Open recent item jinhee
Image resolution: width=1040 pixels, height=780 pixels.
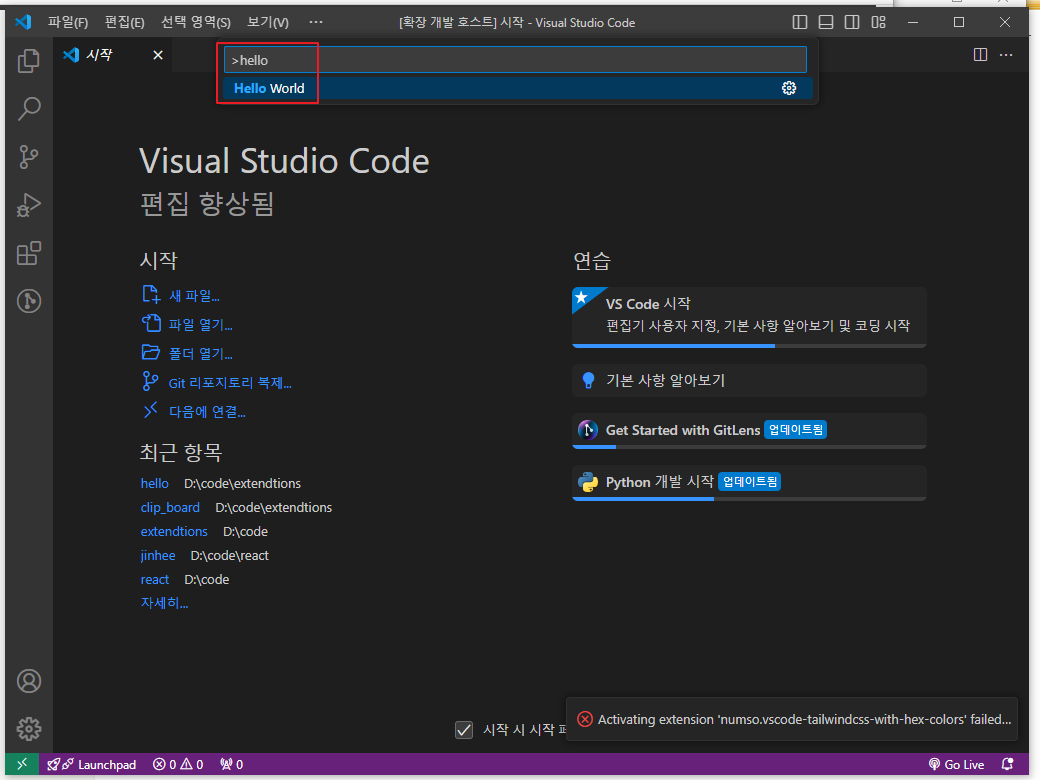pyautogui.click(x=158, y=555)
